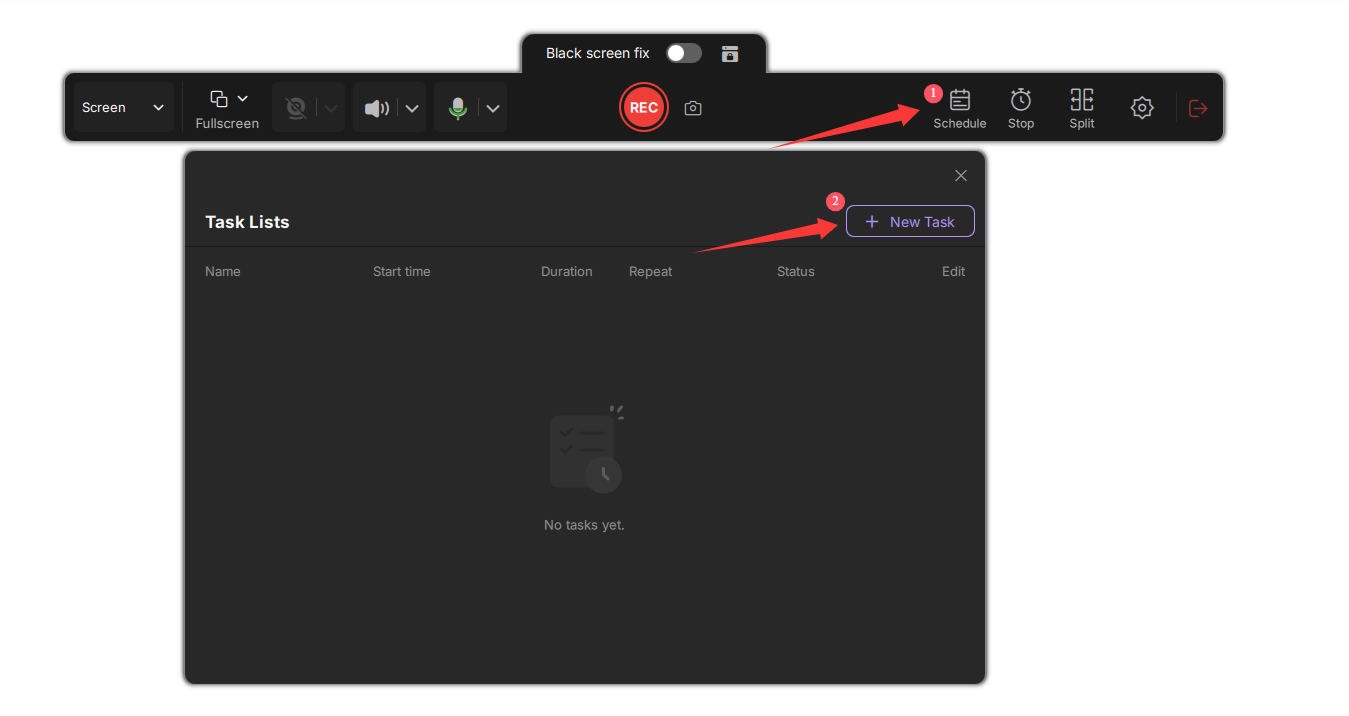Exit the recorder with the red exit icon
The height and width of the screenshot is (716, 1349).
coord(1198,108)
